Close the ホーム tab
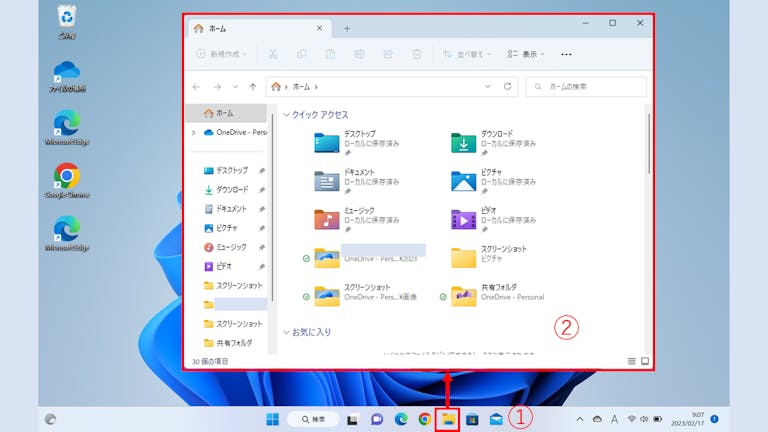768x432 pixels. pos(319,28)
